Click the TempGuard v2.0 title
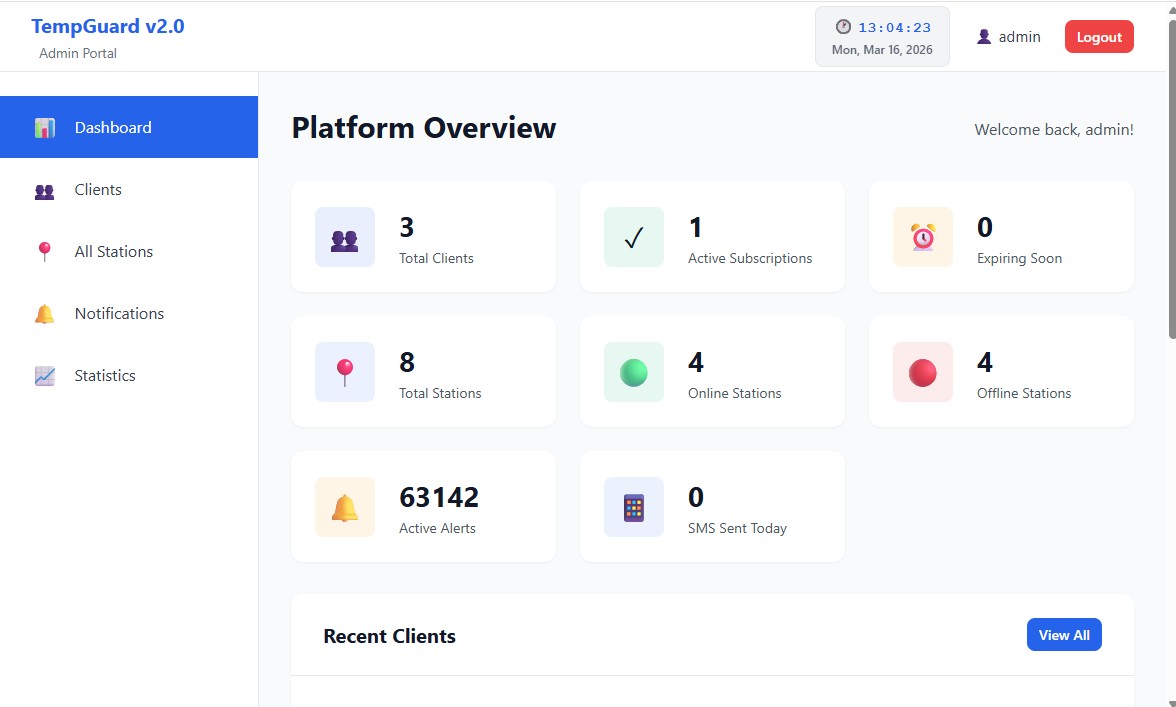Image resolution: width=1176 pixels, height=707 pixels. click(108, 26)
